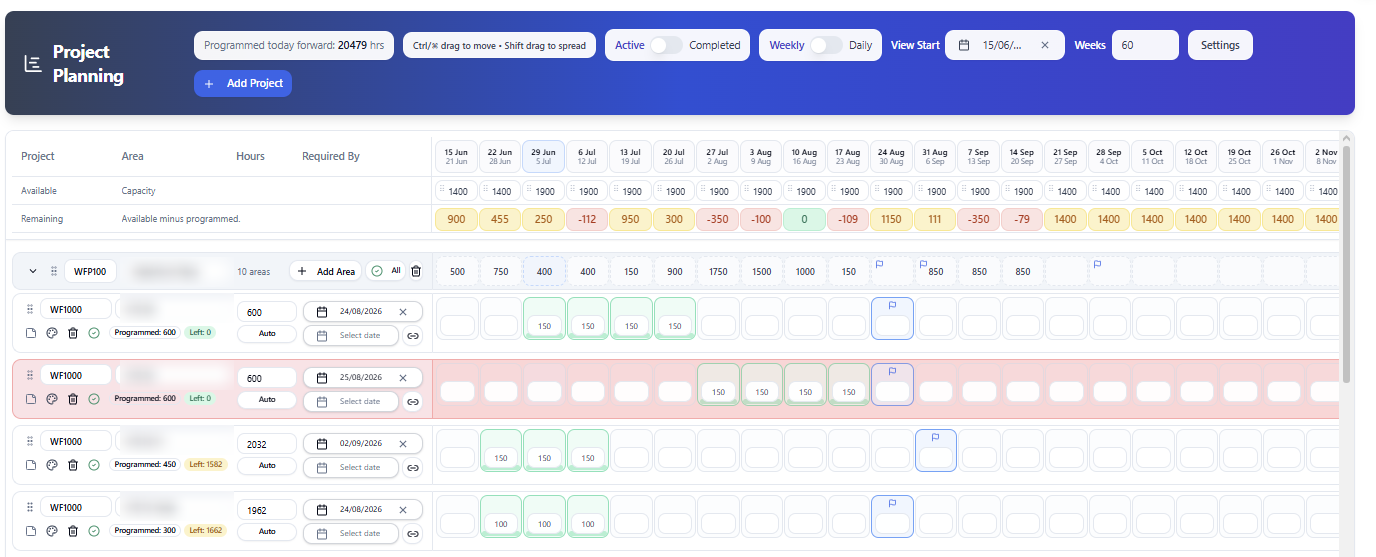Select the 29 Jun week column header
The width and height of the screenshot is (1376, 557).
(543, 156)
